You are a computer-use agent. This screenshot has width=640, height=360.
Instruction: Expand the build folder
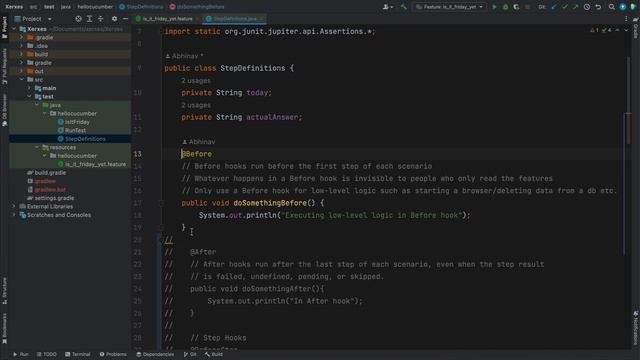[22, 54]
